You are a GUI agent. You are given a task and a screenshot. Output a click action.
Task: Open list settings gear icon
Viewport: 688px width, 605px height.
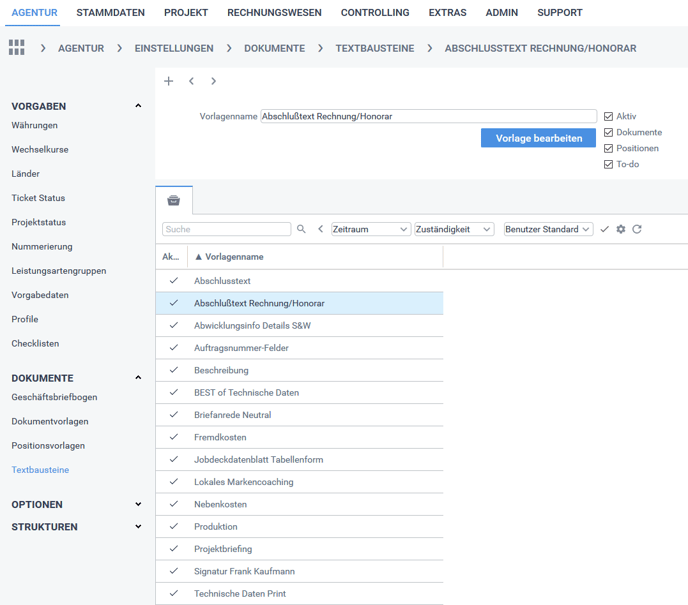[621, 229]
